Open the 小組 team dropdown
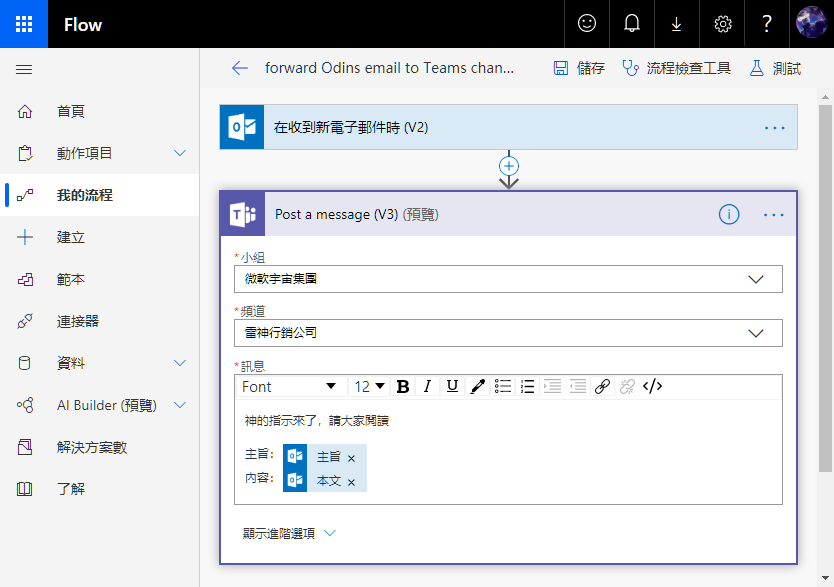The image size is (834, 587). (508, 279)
